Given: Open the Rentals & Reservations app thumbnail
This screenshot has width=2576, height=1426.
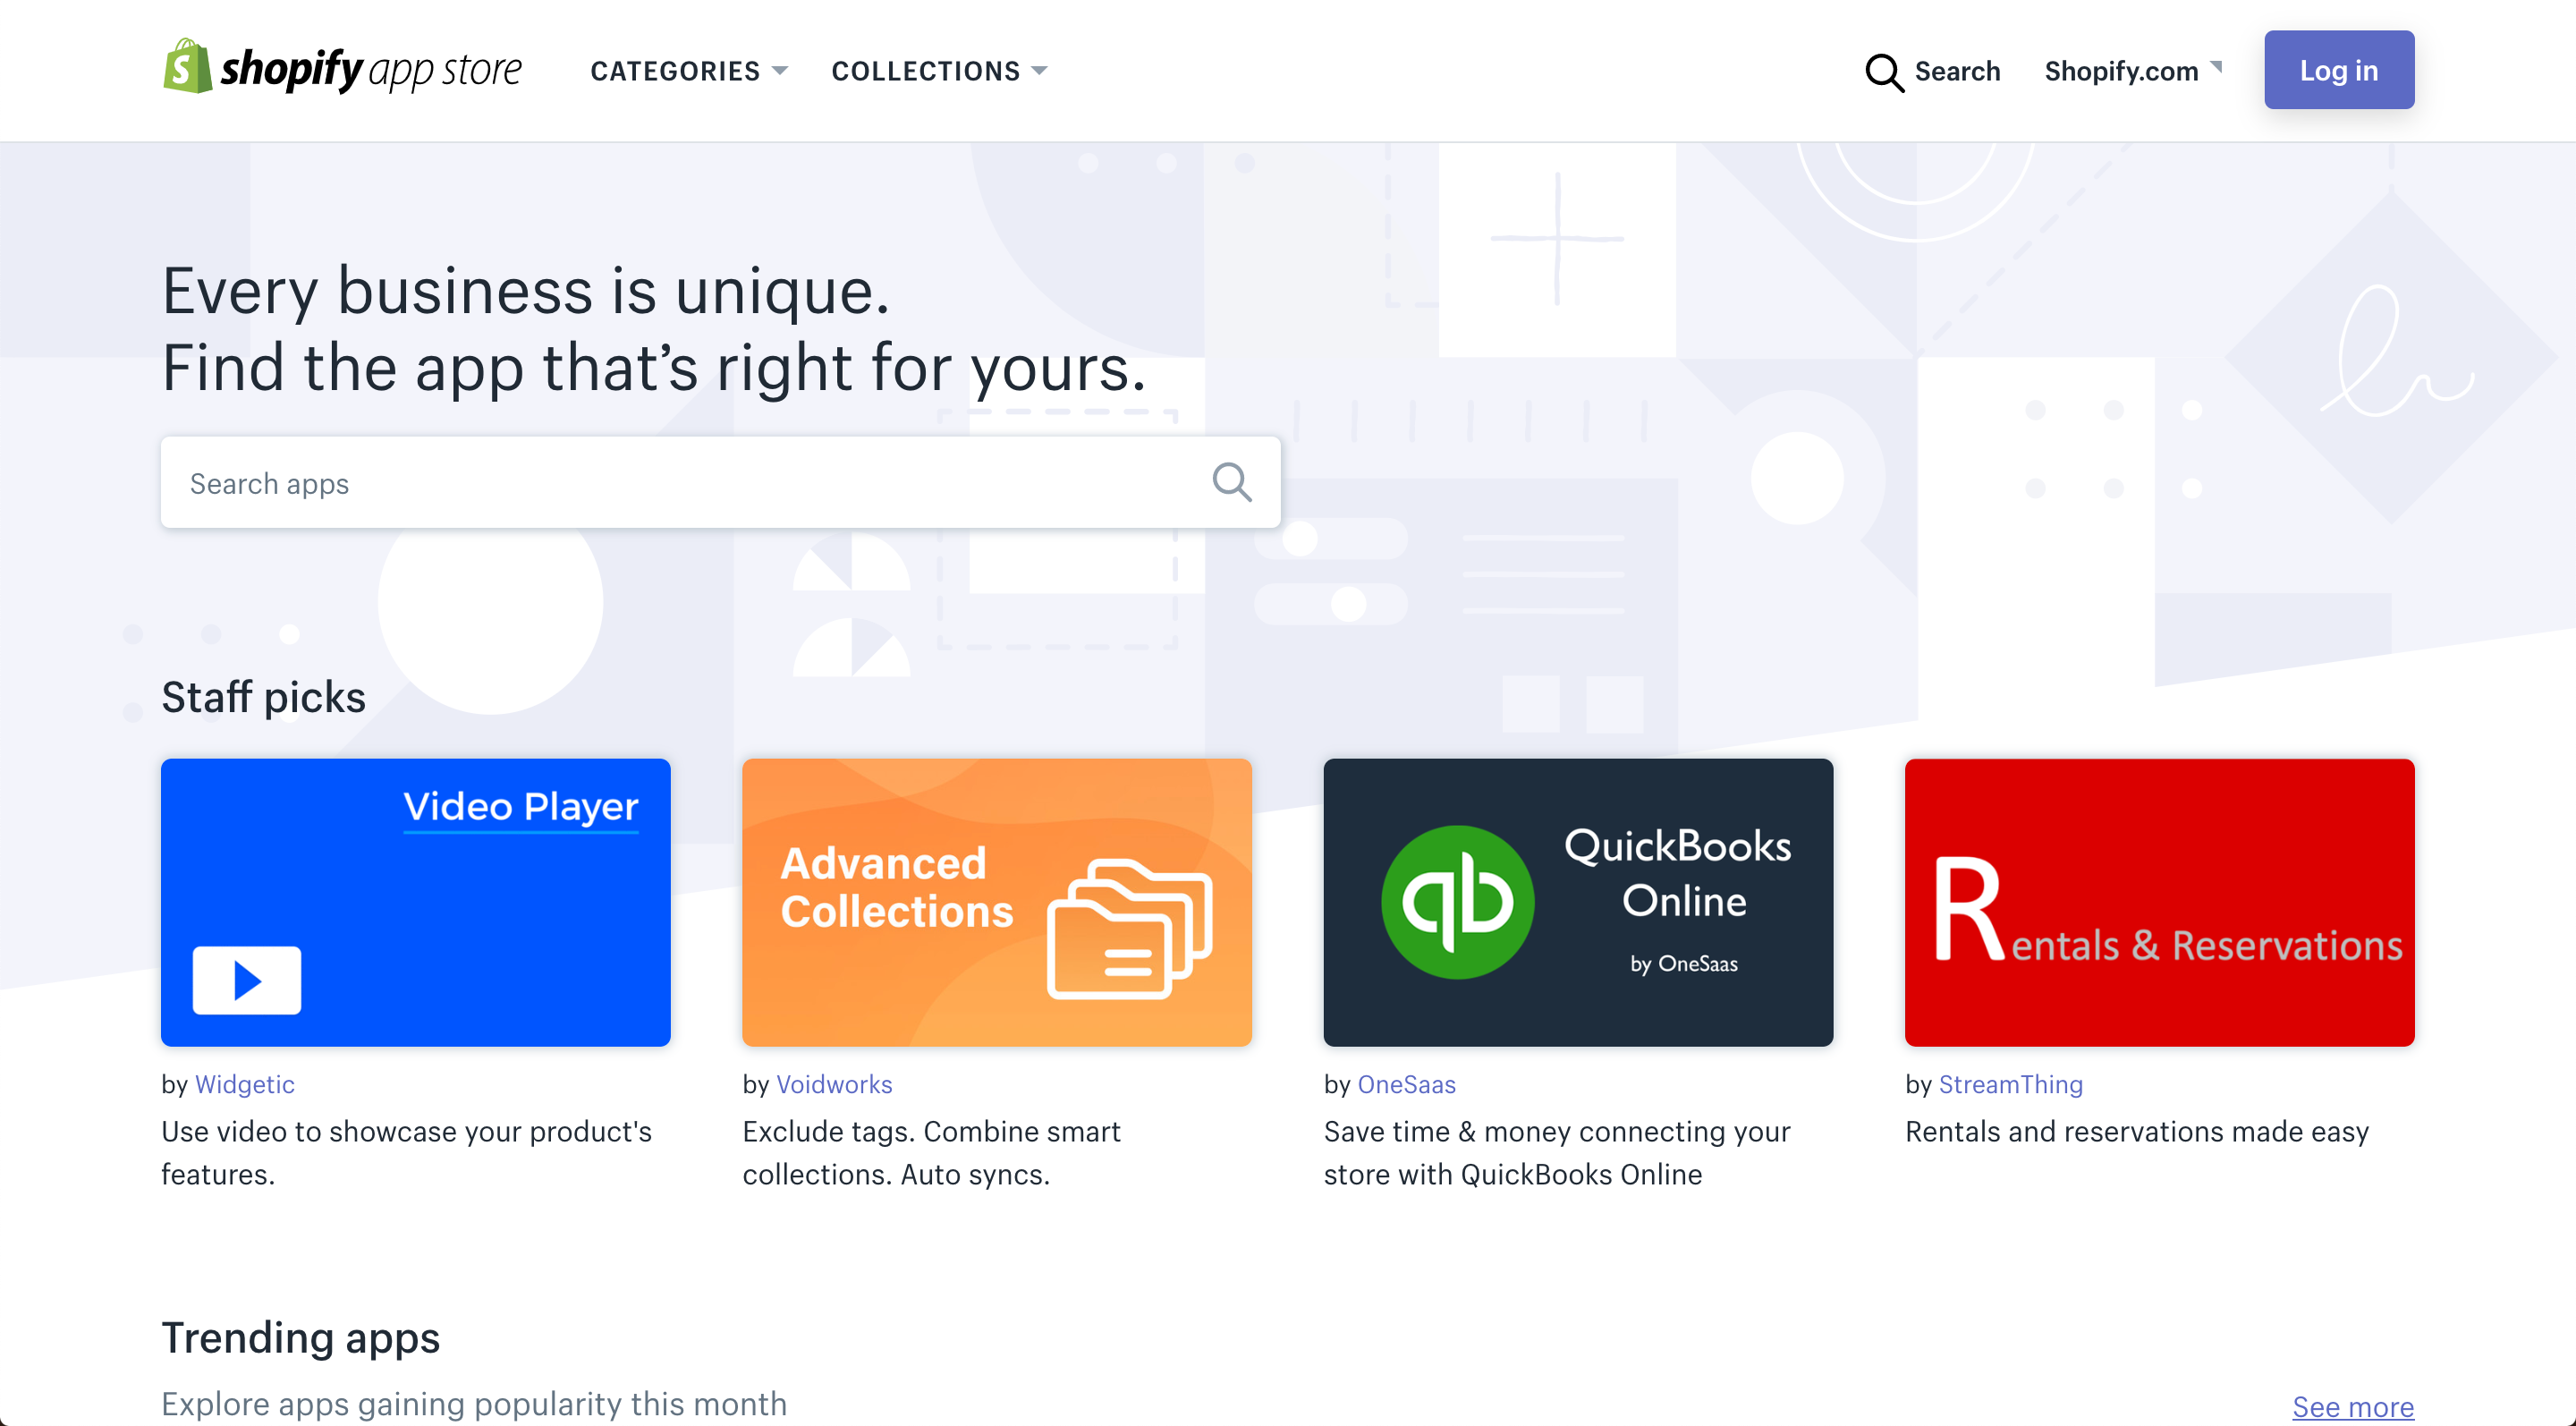Looking at the screenshot, I should point(2159,902).
